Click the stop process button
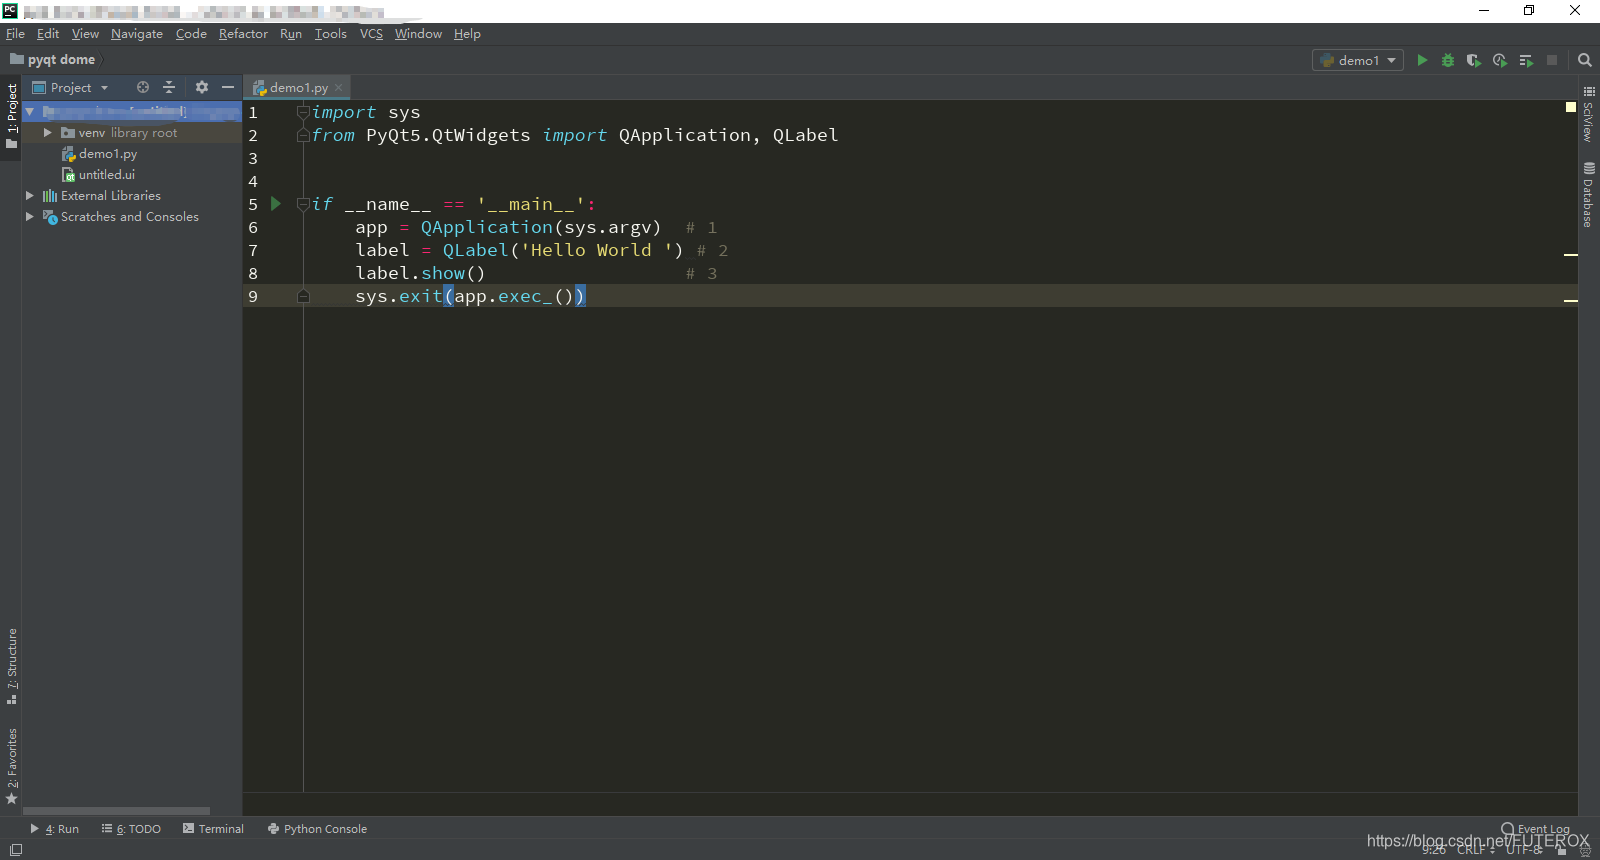 click(x=1552, y=60)
